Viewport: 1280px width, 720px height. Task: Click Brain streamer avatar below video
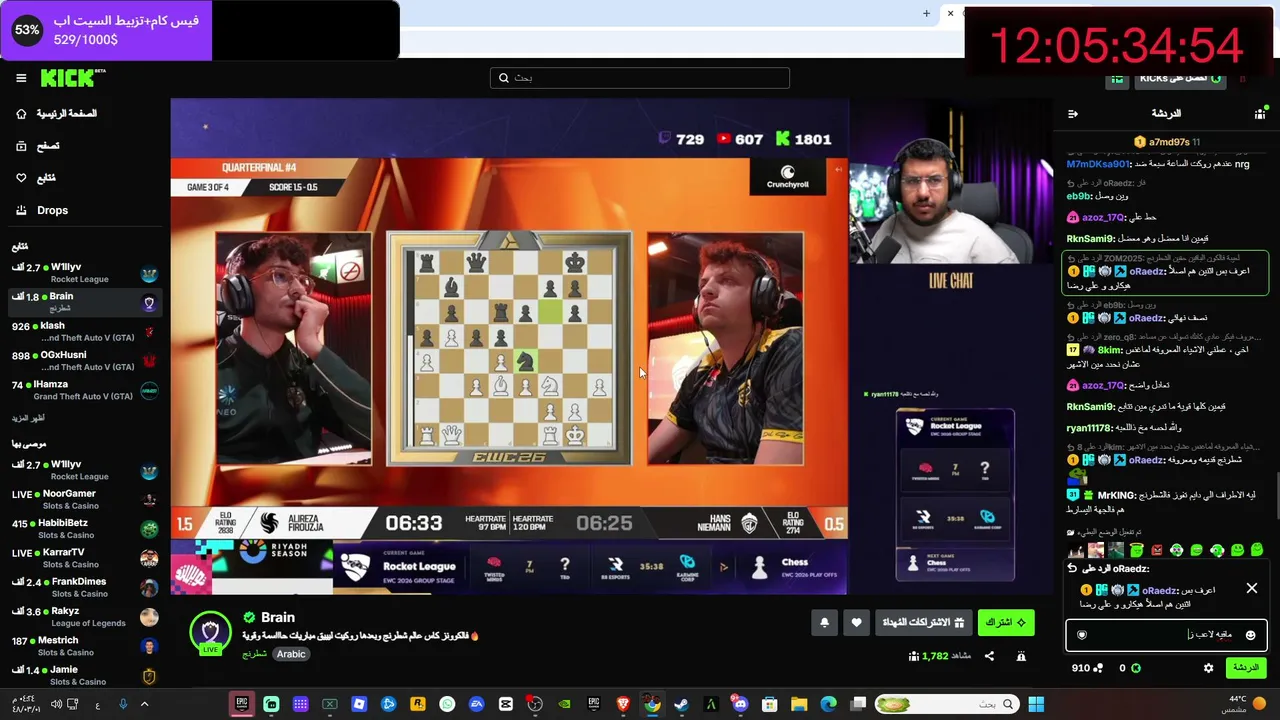pos(211,632)
